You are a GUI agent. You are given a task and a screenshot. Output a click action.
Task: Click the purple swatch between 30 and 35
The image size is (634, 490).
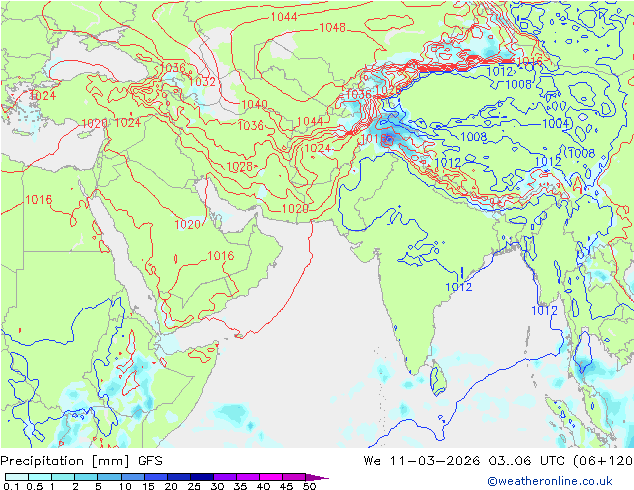[224, 477]
